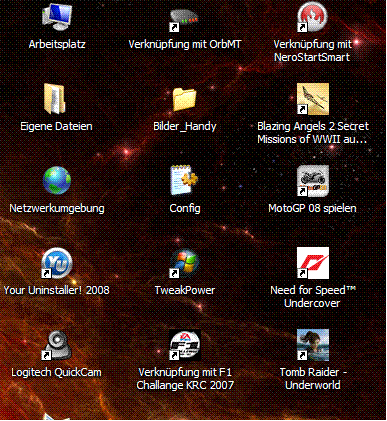The image size is (387, 421).
Task: Launch the Your Uninstaller! 2008 icon
Action: (57, 263)
